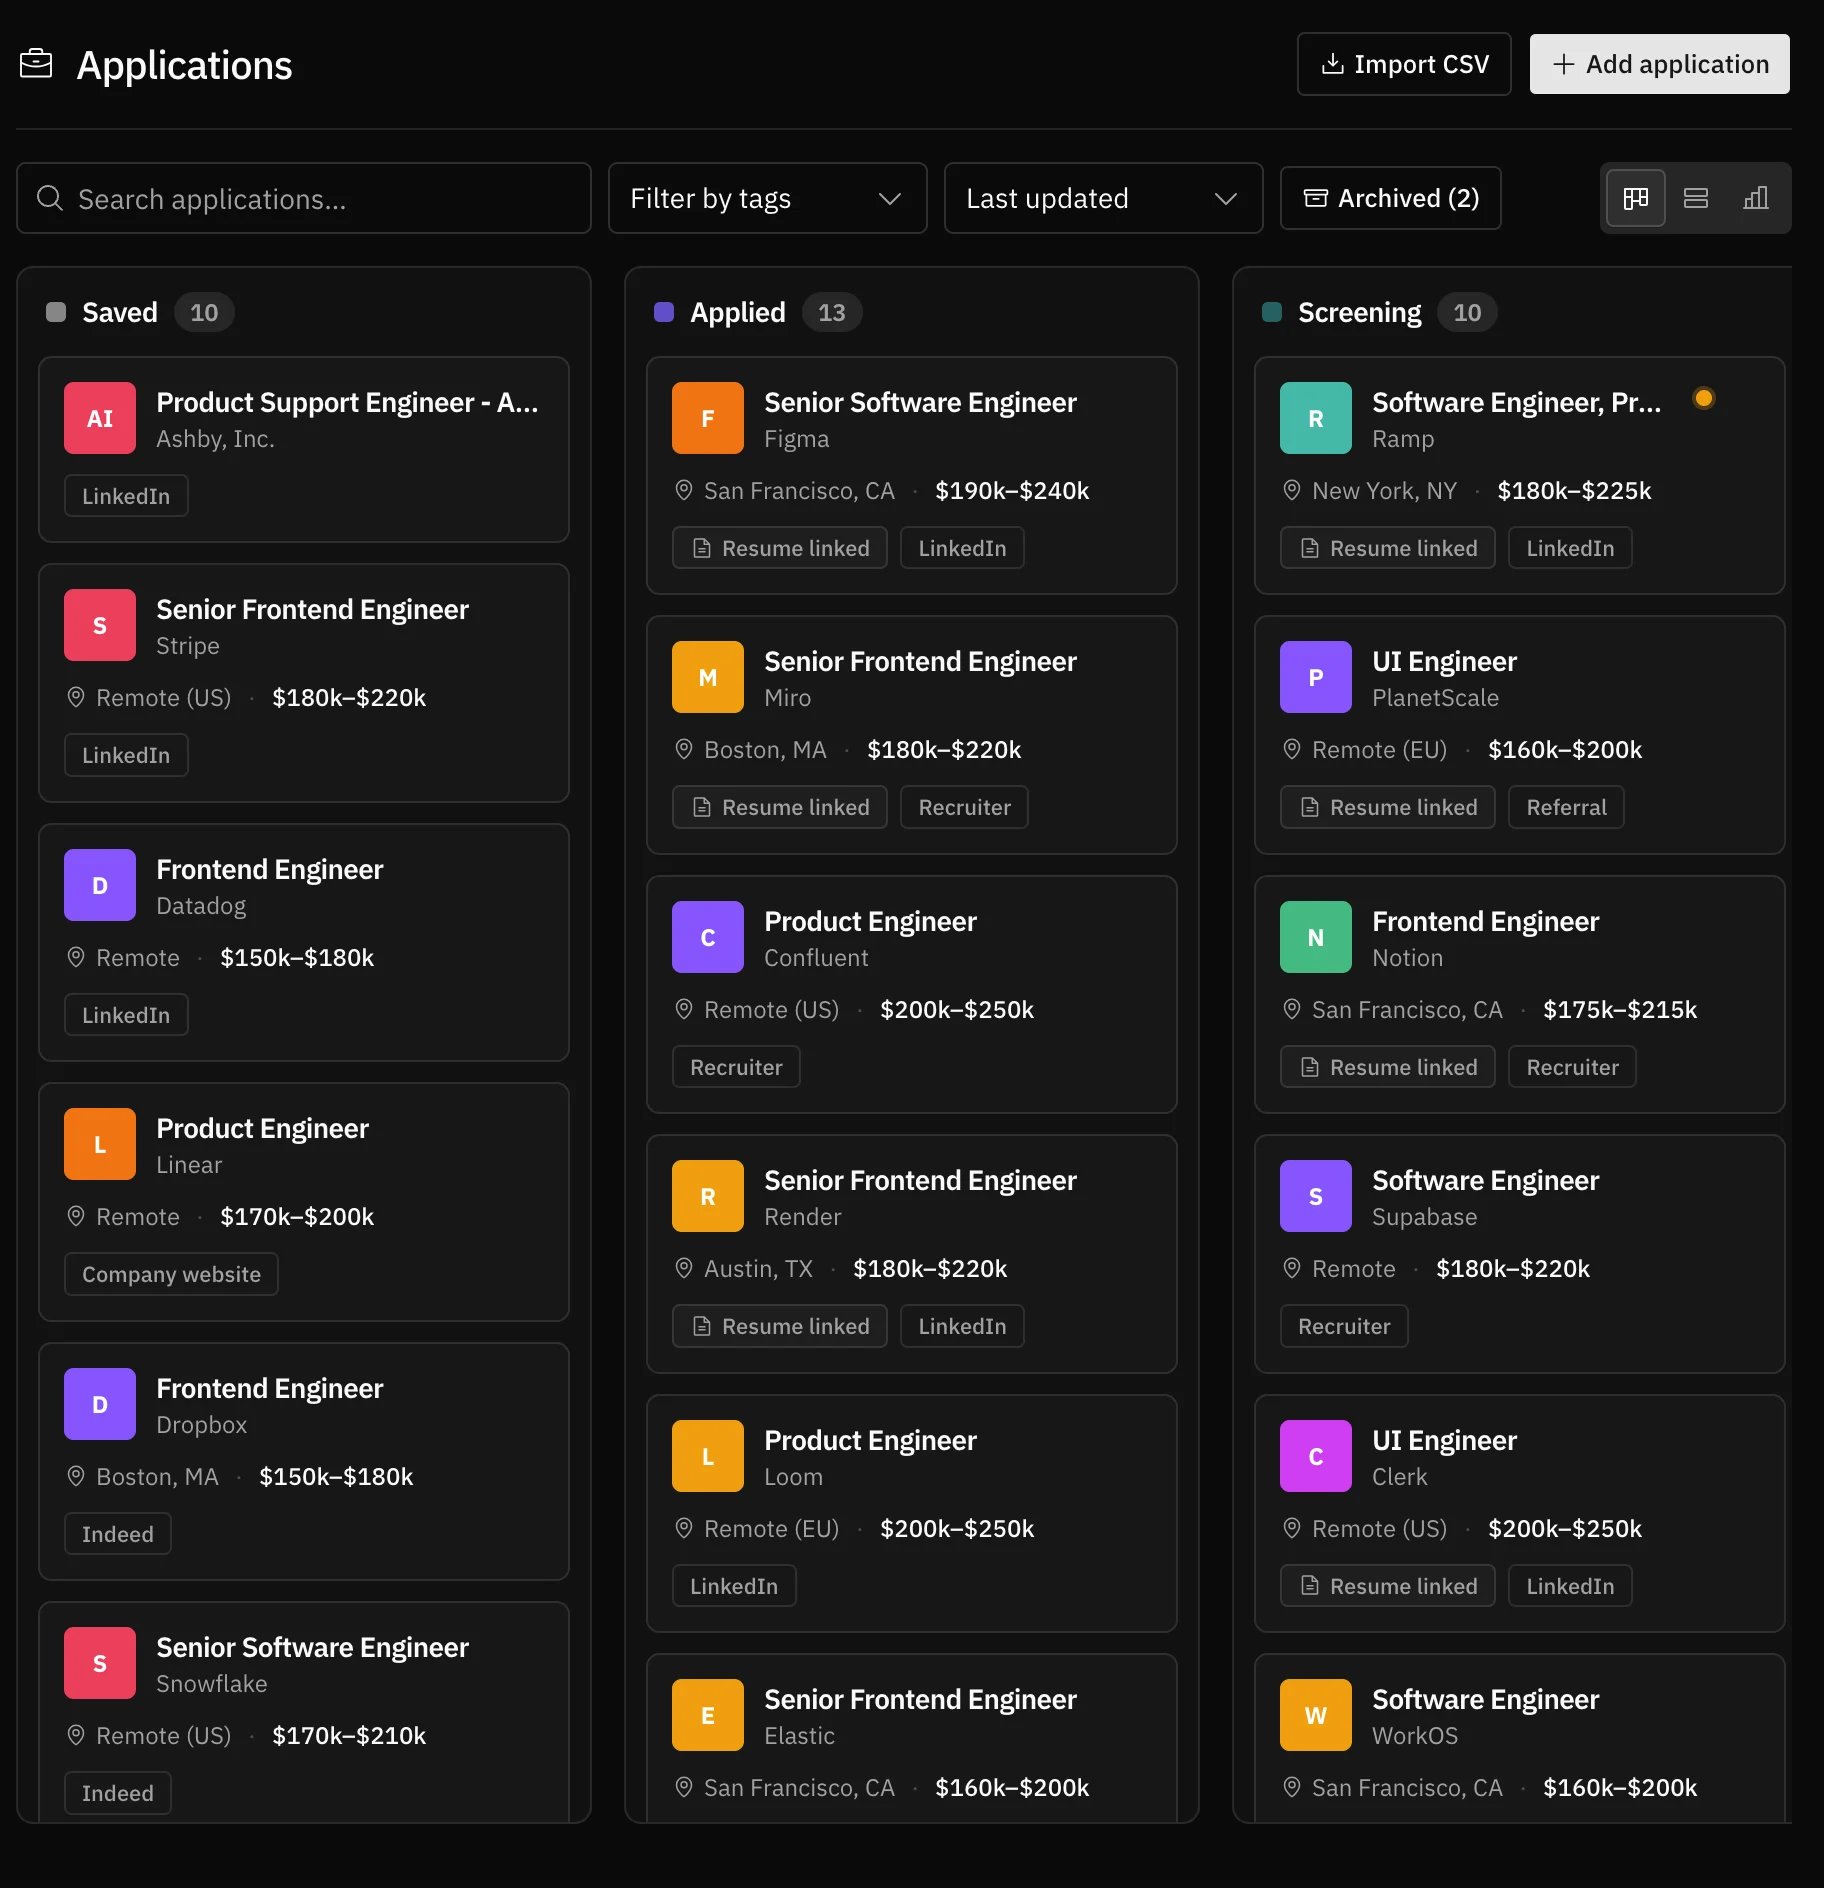
Task: Click the Confluent C avatar
Action: (x=708, y=937)
